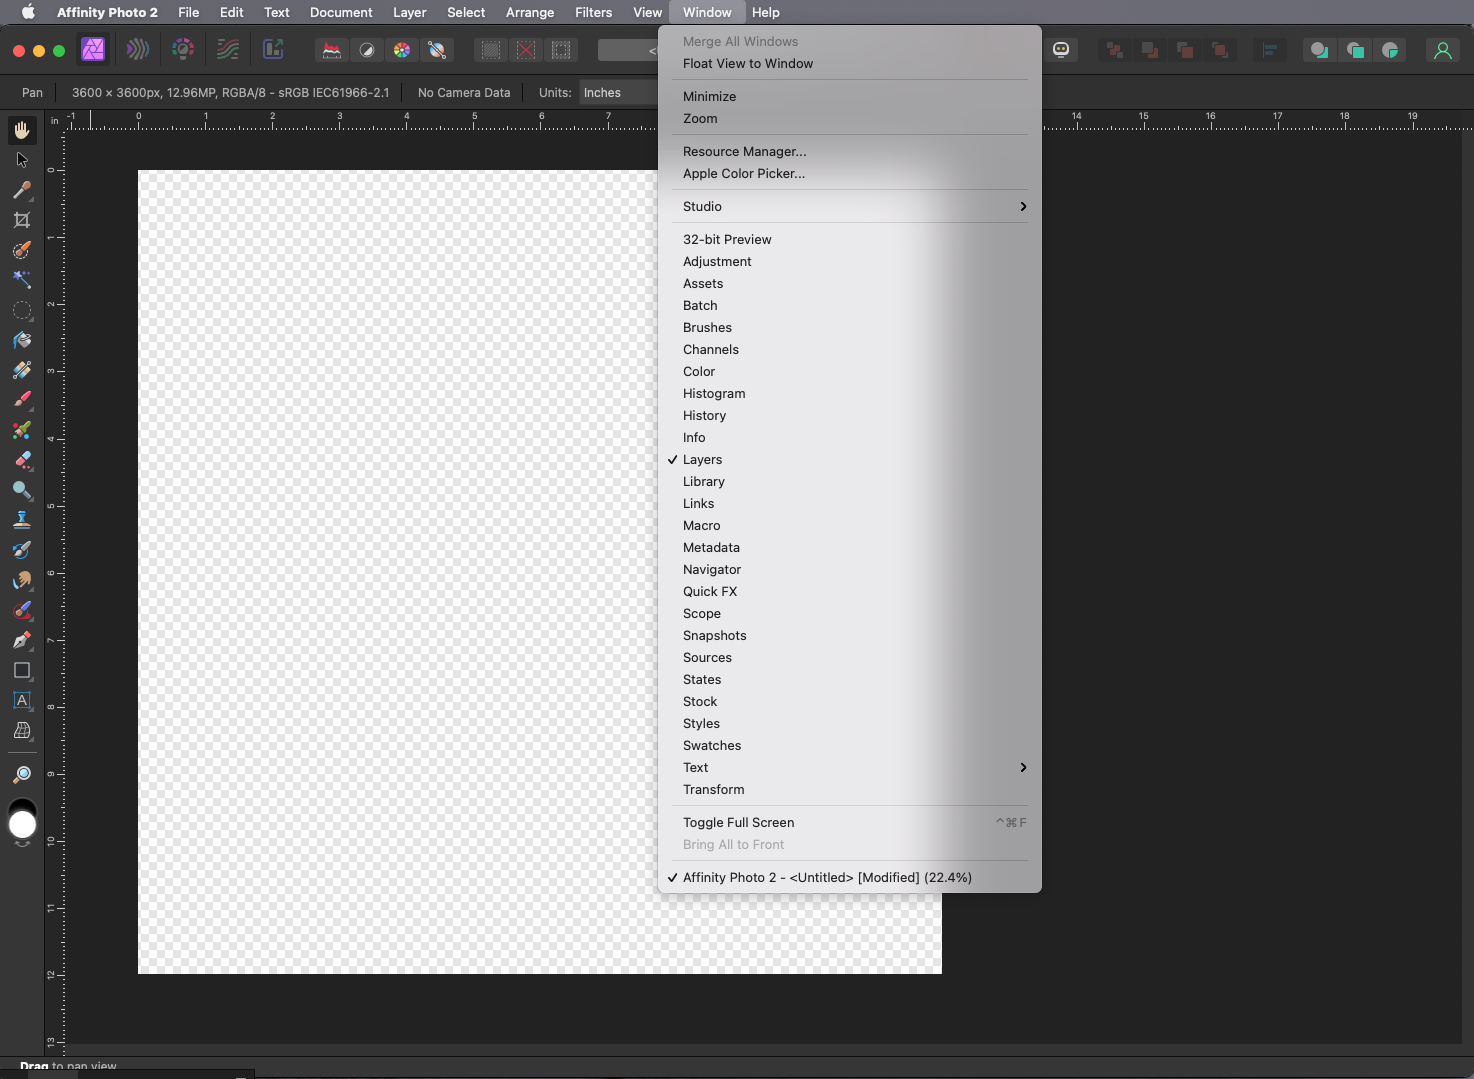
Task: Select the Pen tool
Action: [22, 640]
